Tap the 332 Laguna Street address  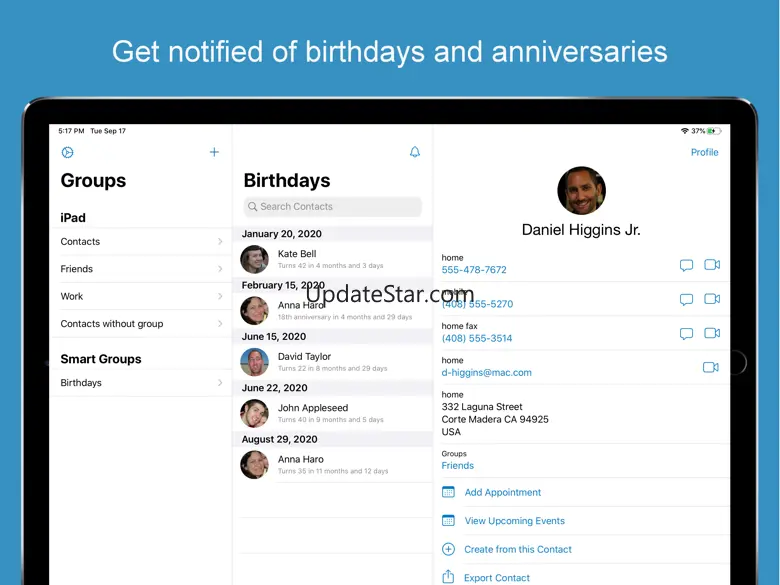[x=495, y=419]
